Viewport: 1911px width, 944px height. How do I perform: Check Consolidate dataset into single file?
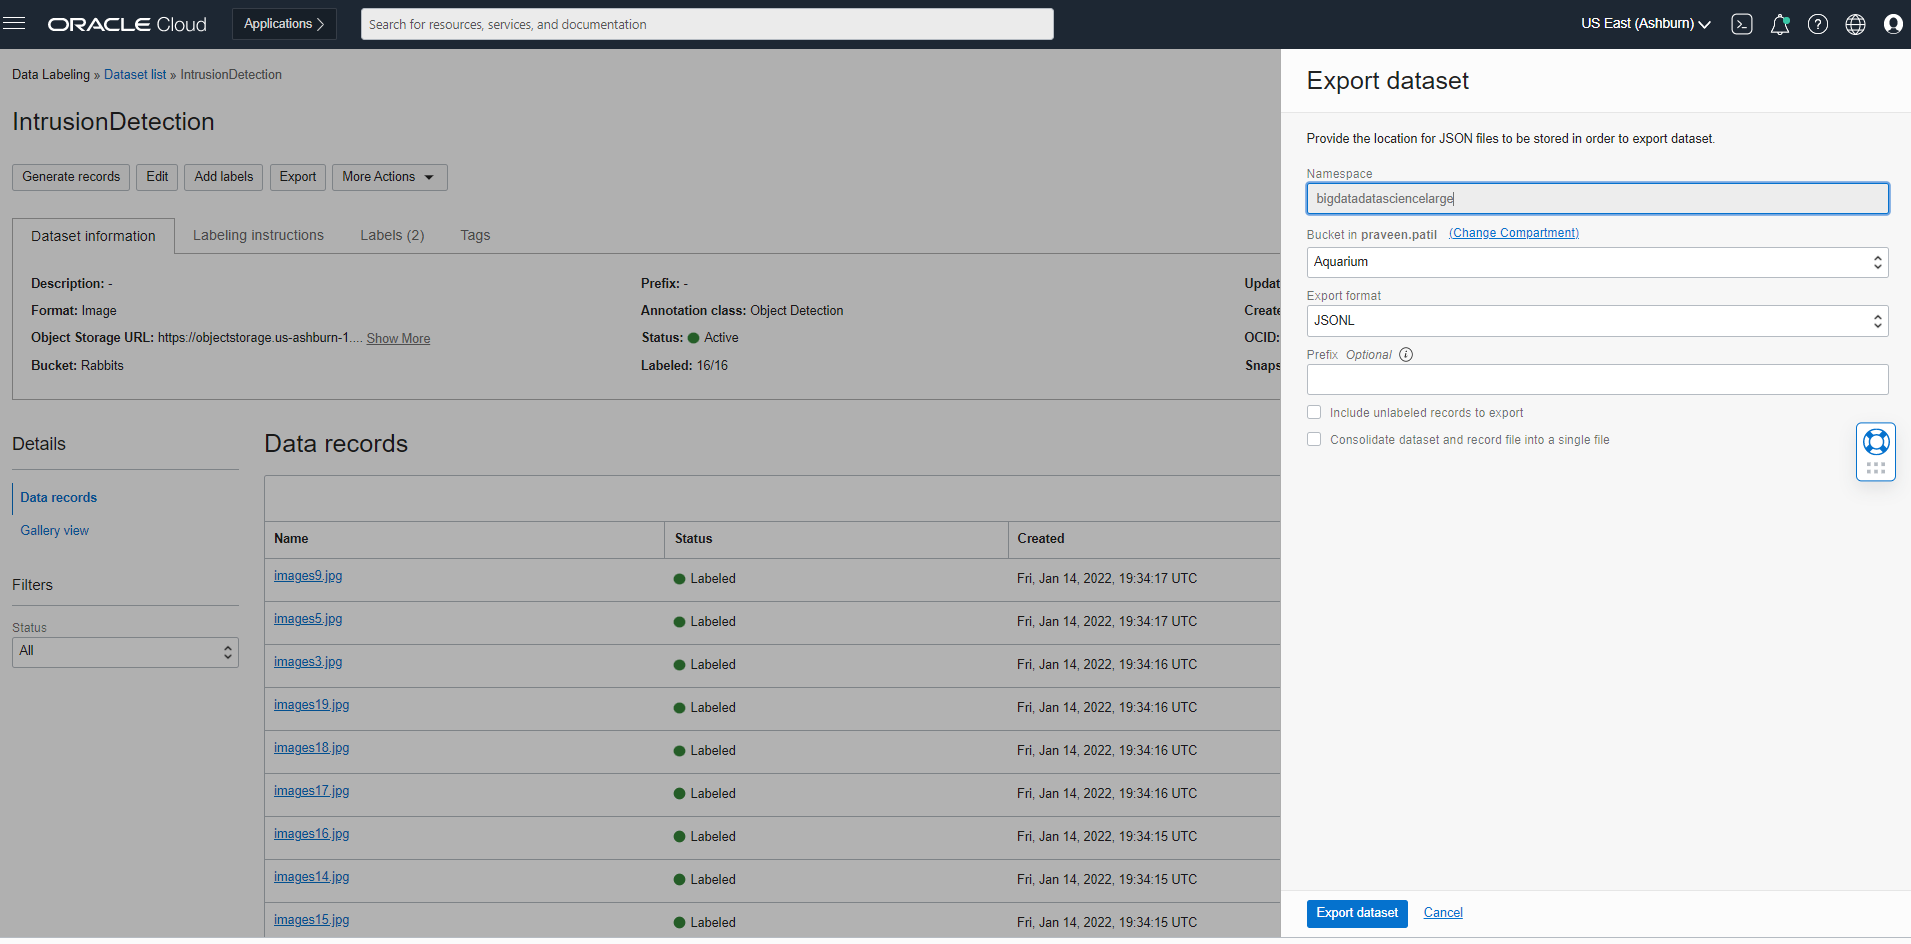pyautogui.click(x=1314, y=440)
